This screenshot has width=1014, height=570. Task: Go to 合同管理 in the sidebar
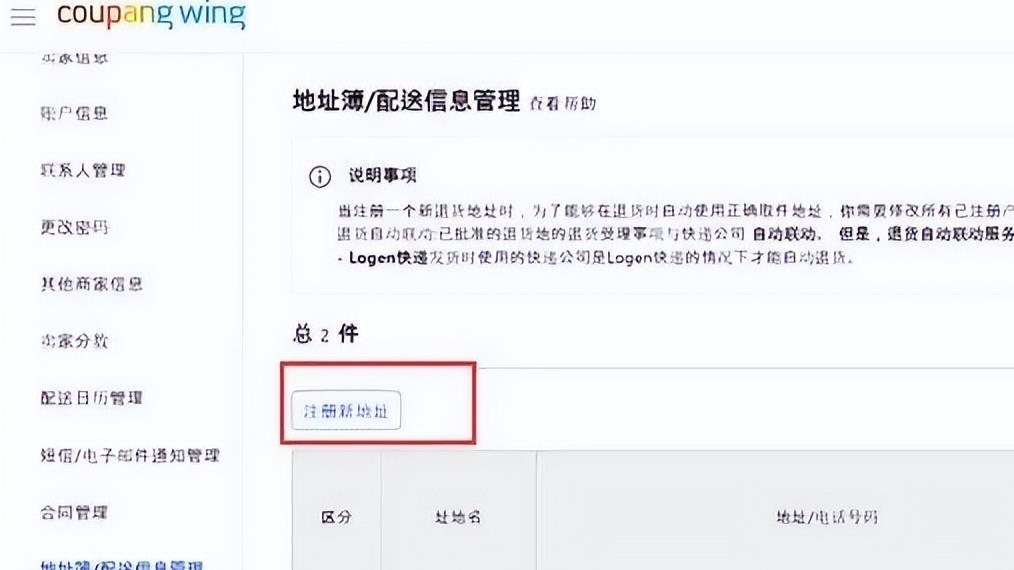pos(74,513)
